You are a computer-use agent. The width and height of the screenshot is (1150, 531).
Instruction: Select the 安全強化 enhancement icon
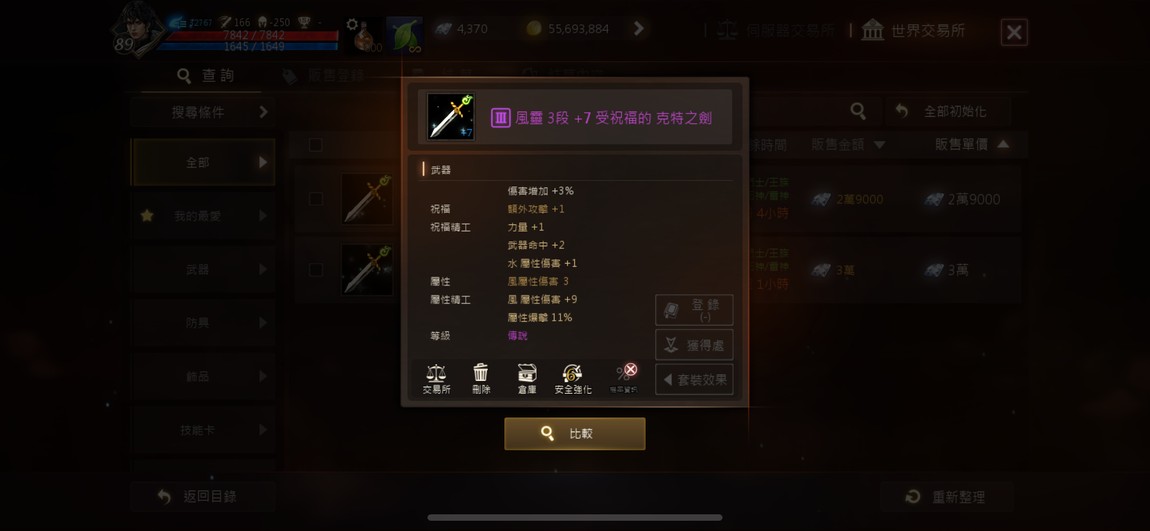(x=572, y=374)
